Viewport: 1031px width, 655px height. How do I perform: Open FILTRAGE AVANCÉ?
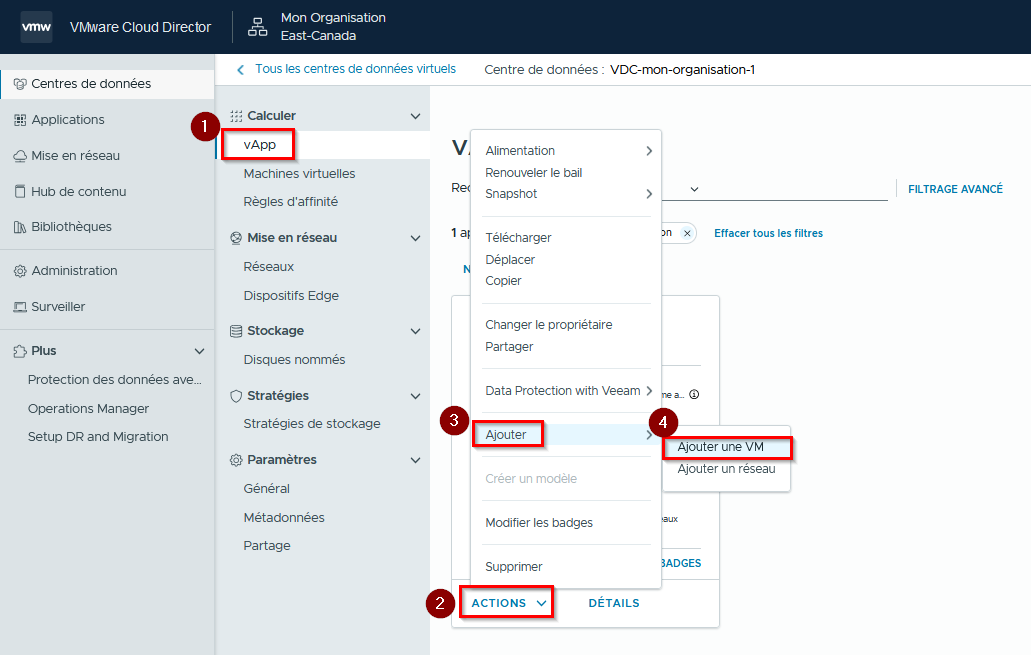click(955, 189)
